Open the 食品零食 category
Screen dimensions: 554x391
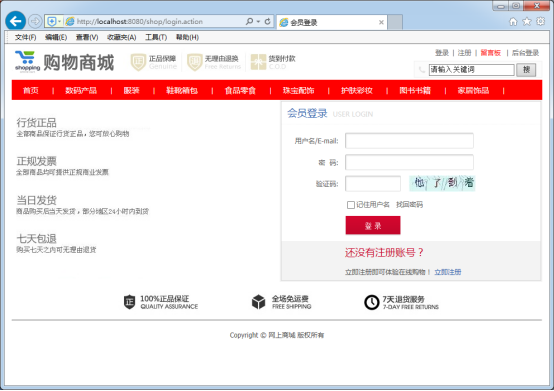(240, 90)
